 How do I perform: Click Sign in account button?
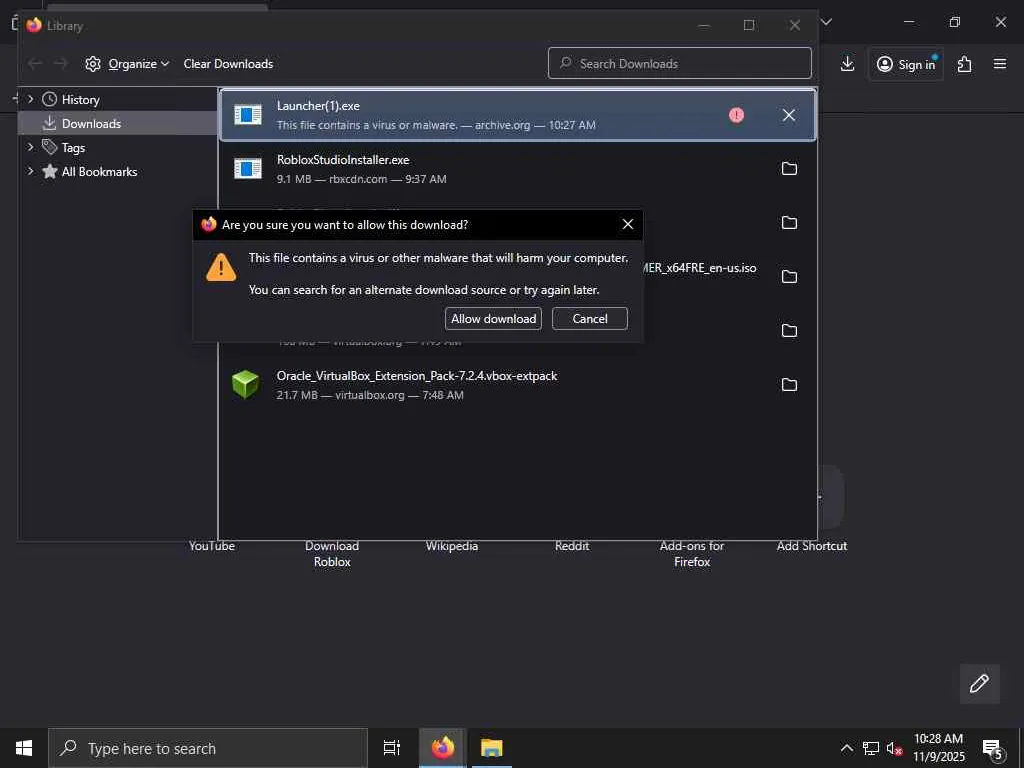click(906, 64)
